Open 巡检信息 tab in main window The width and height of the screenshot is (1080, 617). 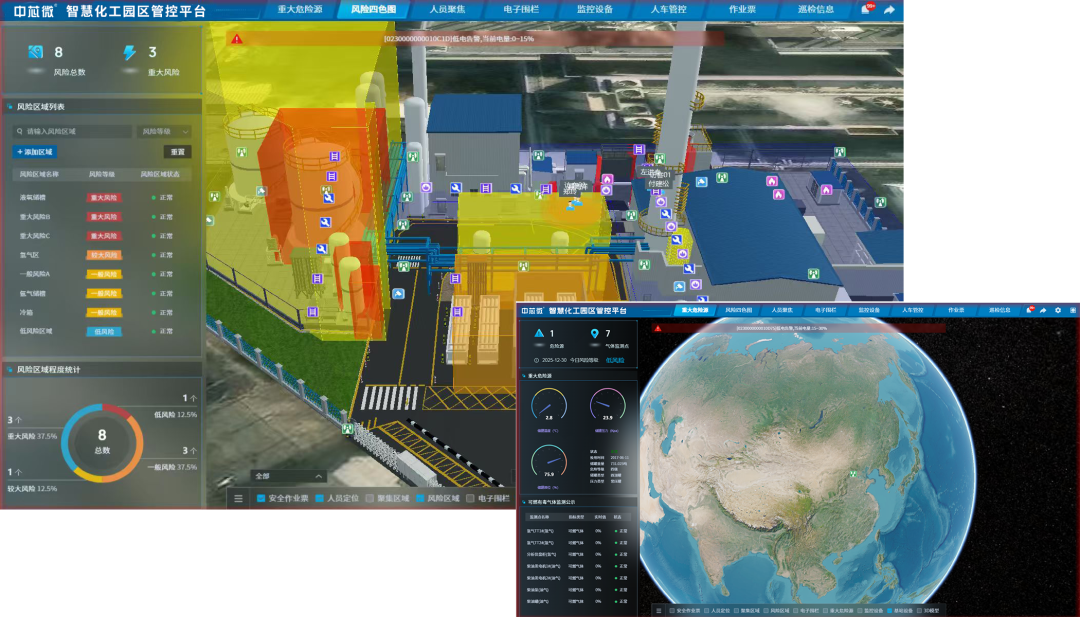pyautogui.click(x=816, y=10)
